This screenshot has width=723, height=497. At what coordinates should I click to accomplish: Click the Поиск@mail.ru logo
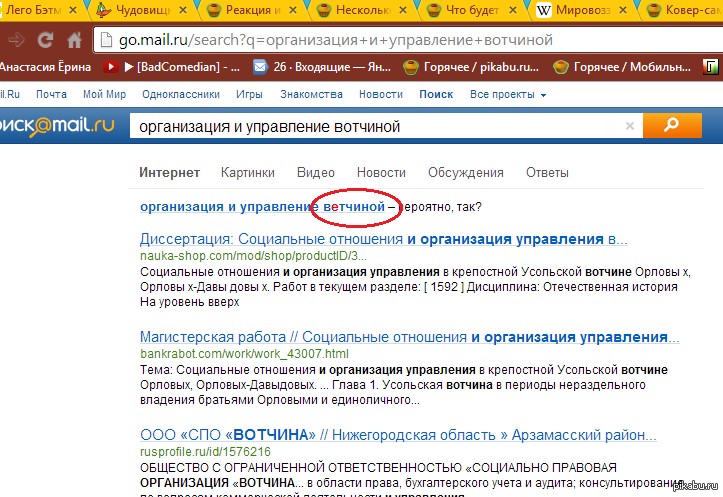tap(57, 125)
